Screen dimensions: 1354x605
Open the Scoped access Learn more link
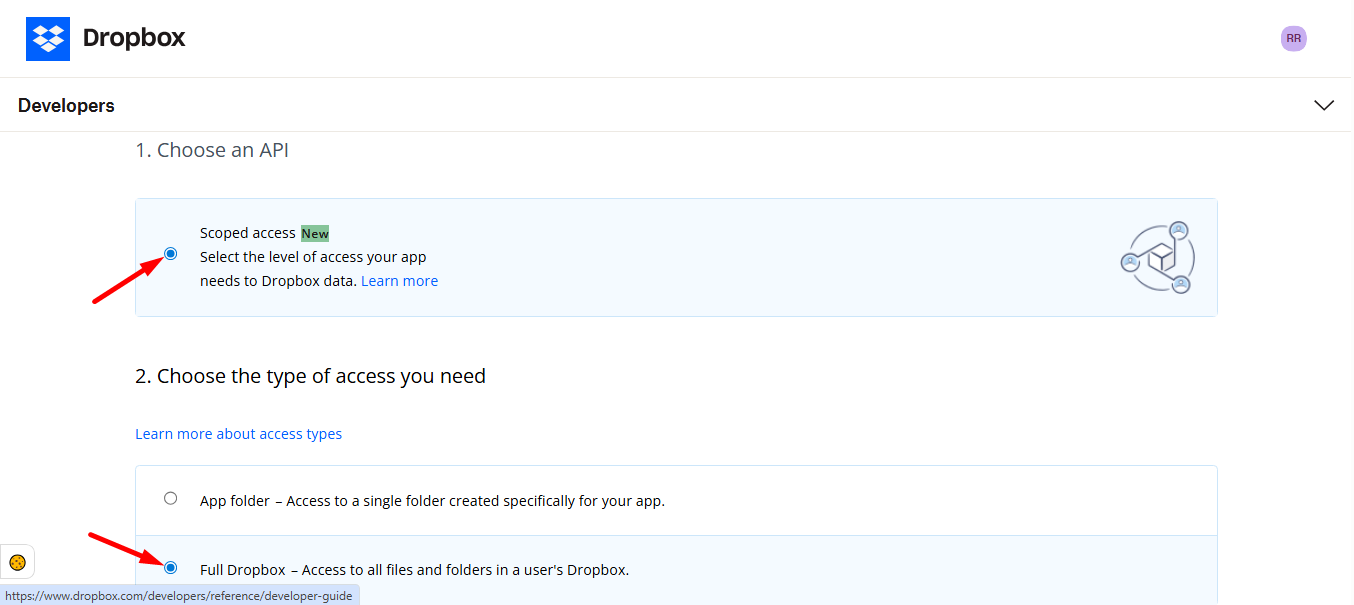399,280
